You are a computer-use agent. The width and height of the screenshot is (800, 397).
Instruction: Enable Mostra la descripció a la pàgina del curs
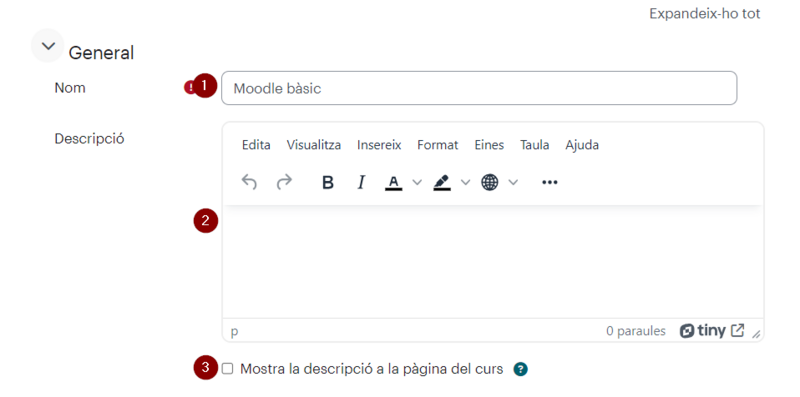coord(228,368)
